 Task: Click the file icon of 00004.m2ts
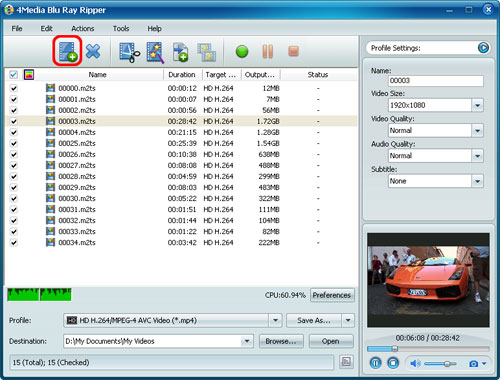pyautogui.click(x=50, y=132)
